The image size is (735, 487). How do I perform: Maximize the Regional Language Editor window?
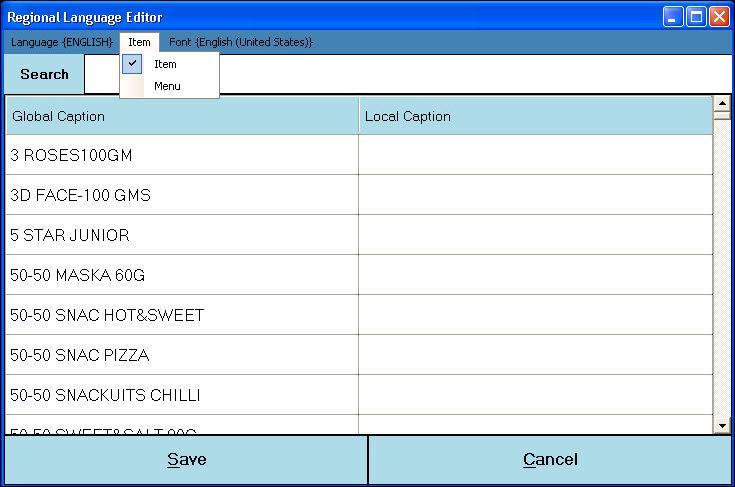[x=696, y=17]
